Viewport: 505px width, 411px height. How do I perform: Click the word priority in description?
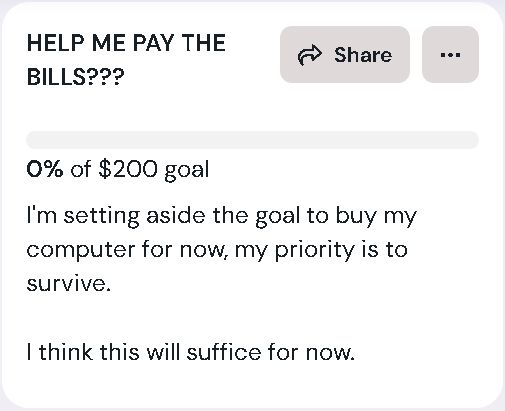pos(314,250)
